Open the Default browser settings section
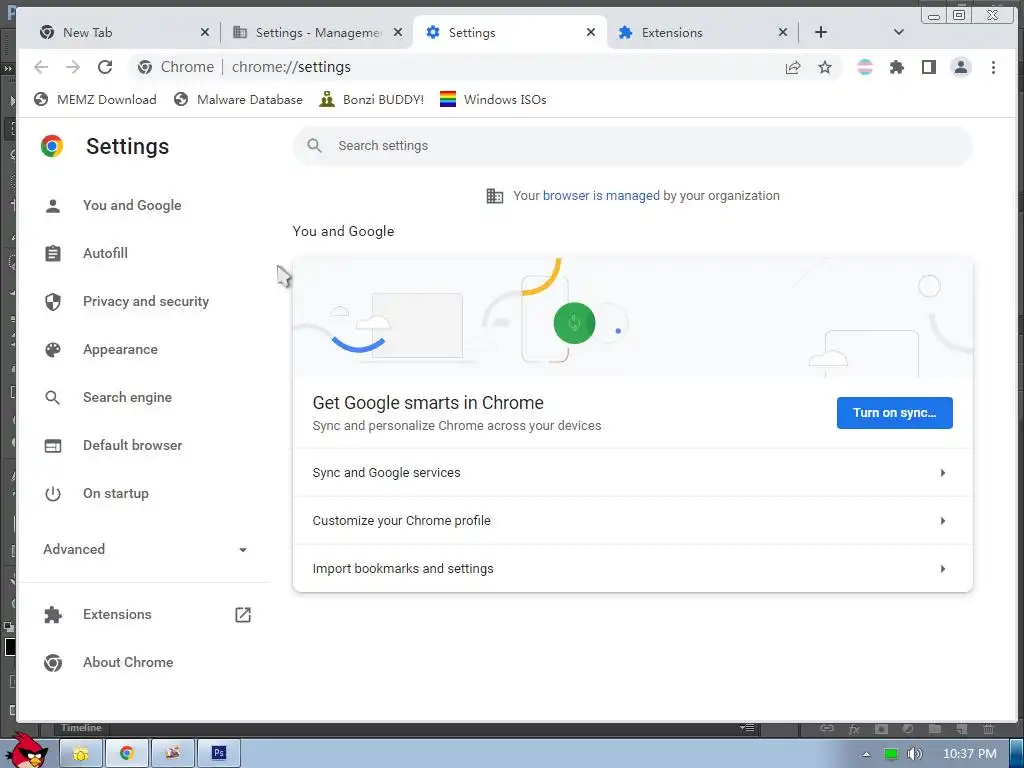 click(x=133, y=445)
